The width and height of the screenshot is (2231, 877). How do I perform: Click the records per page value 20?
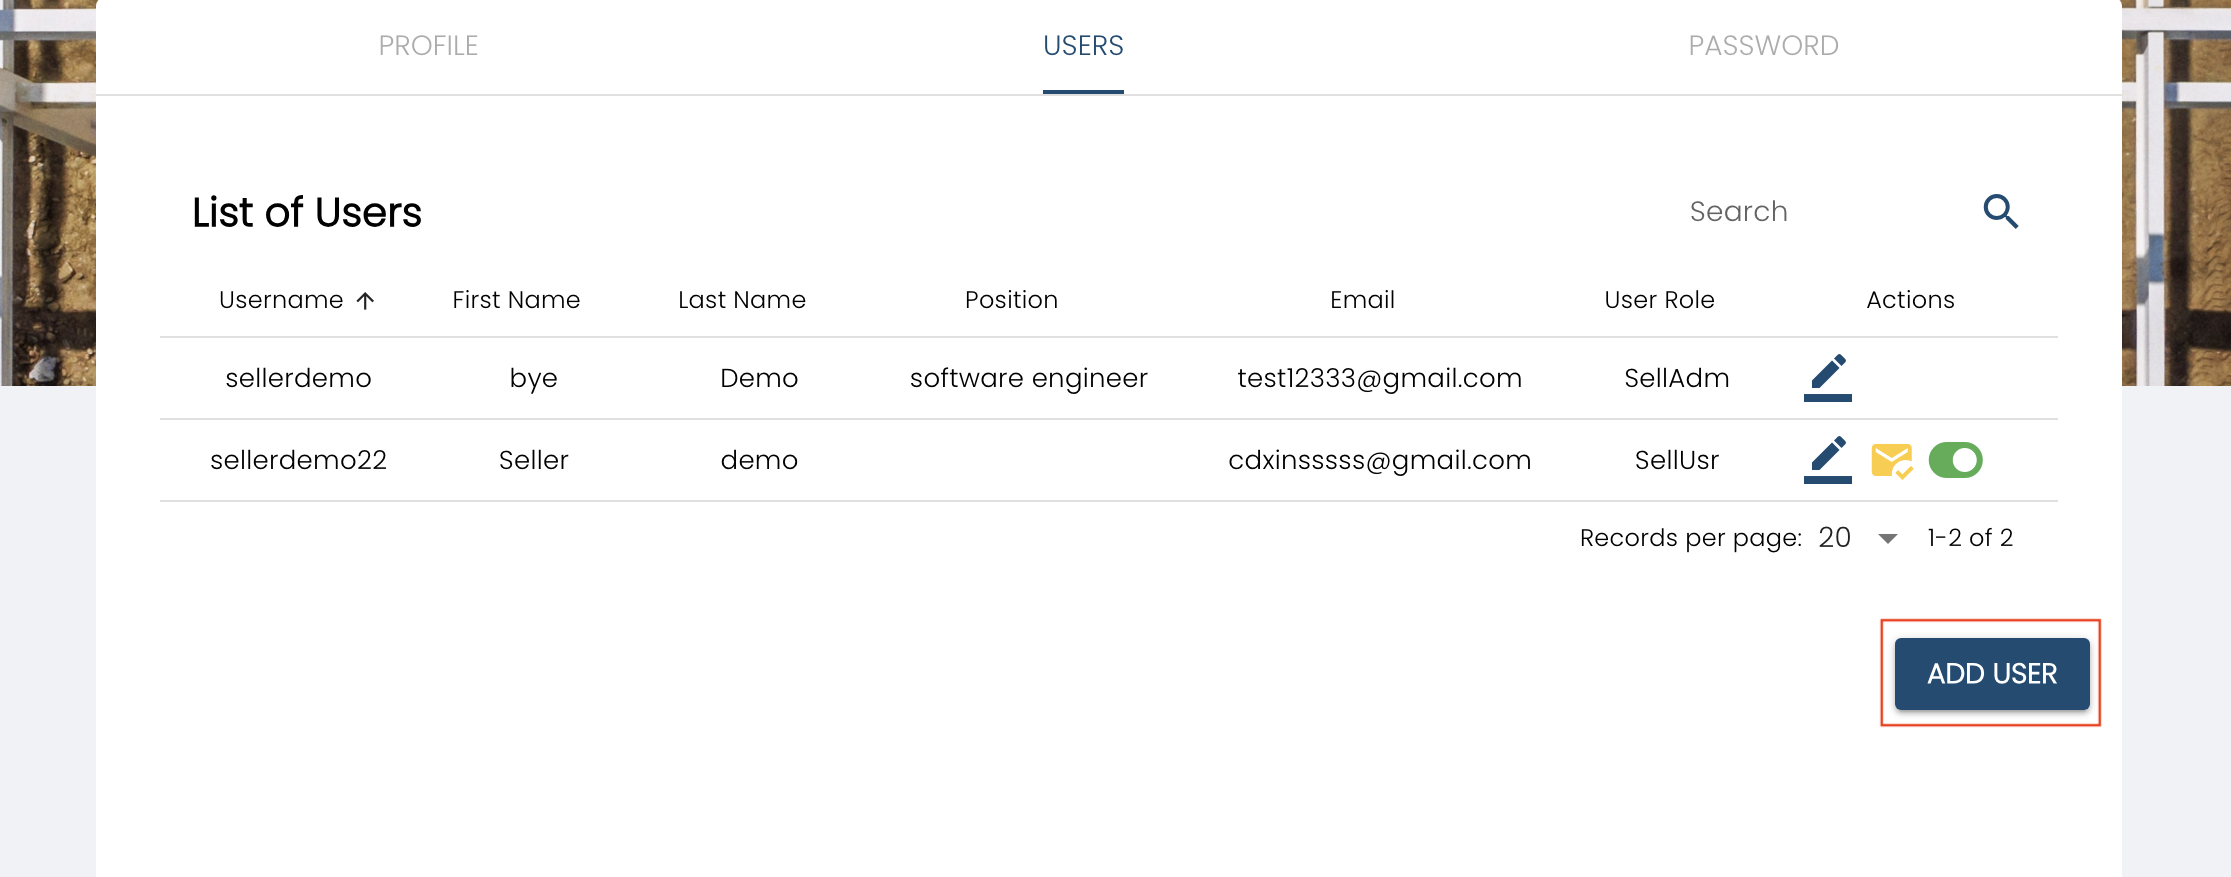pos(1834,538)
